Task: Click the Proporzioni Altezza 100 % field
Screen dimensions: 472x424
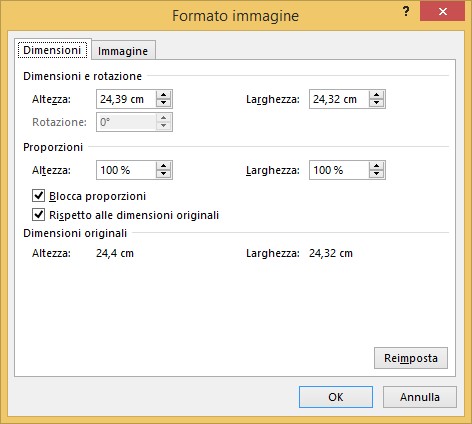Action: click(126, 170)
